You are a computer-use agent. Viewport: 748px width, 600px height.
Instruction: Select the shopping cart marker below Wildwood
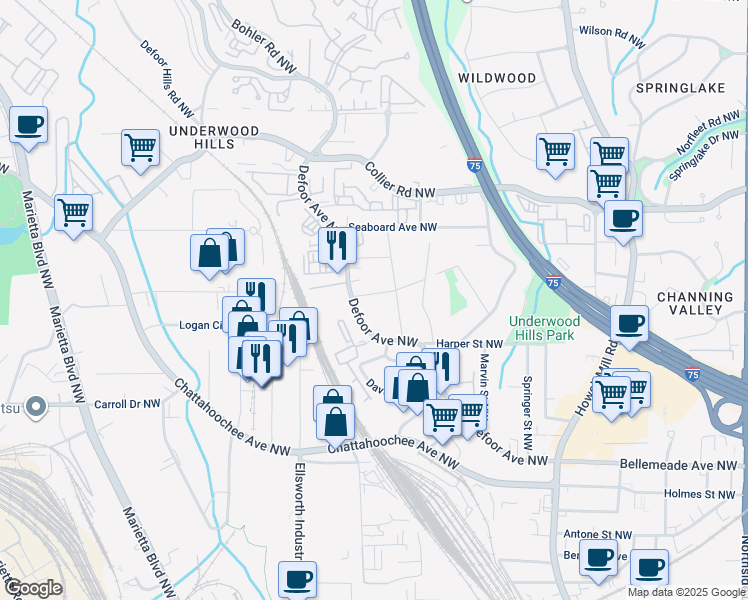pyautogui.click(x=555, y=152)
